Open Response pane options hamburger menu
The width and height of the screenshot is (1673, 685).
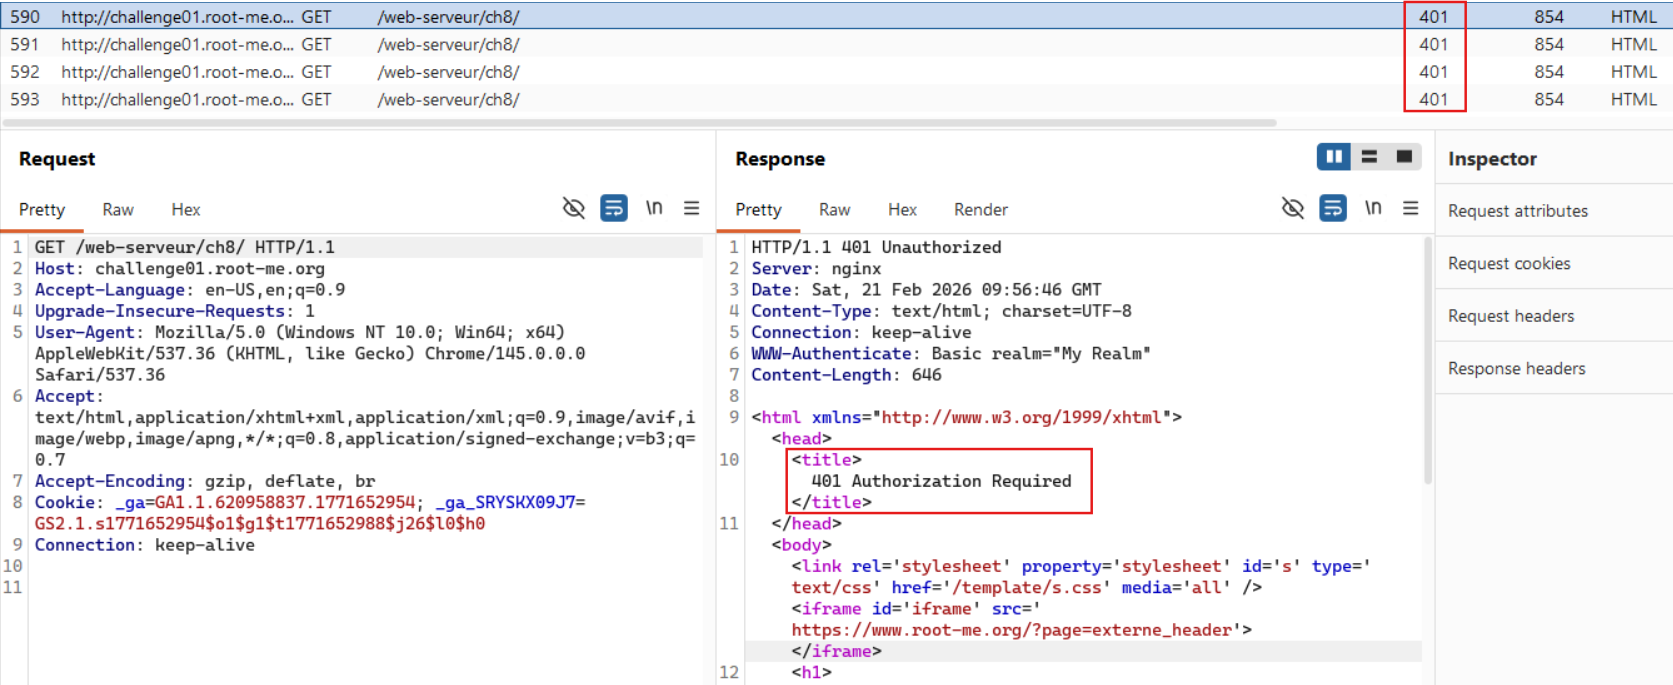tap(1410, 208)
